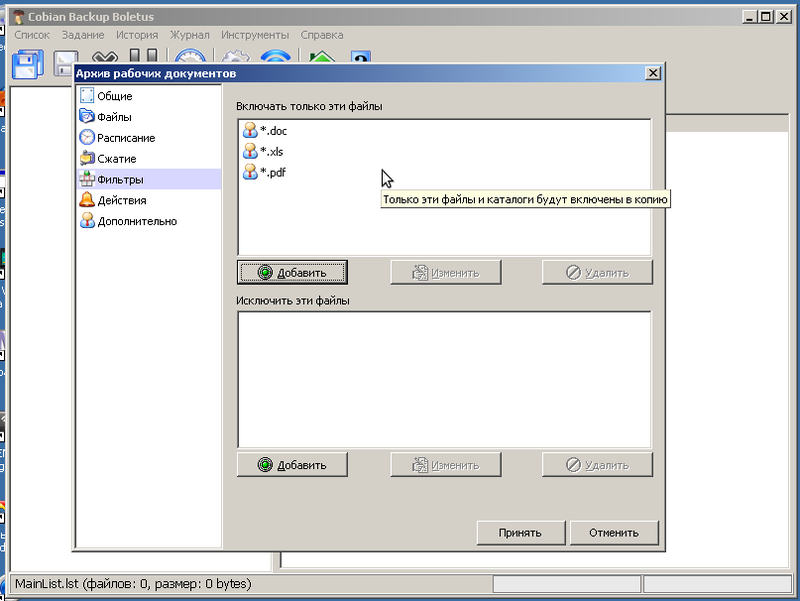
Task: Click Добавить under the include files list
Action: 292,272
